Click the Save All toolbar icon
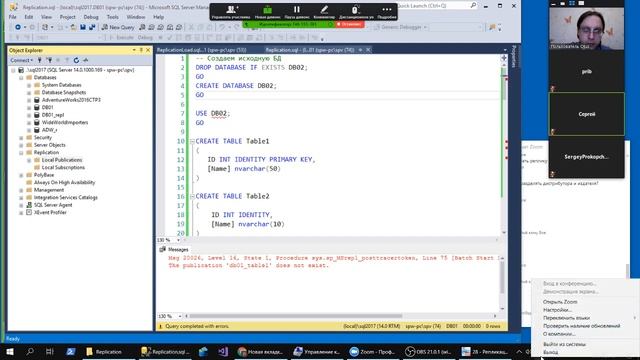 point(92,27)
